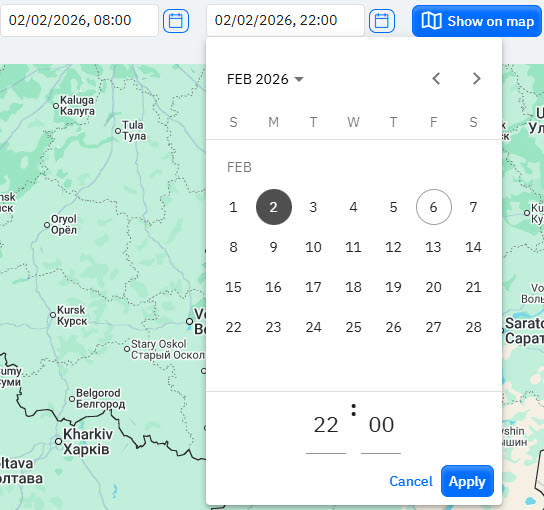544x510 pixels.
Task: Click the end date field 02/02/2026, 22:00
Action: pyautogui.click(x=285, y=20)
